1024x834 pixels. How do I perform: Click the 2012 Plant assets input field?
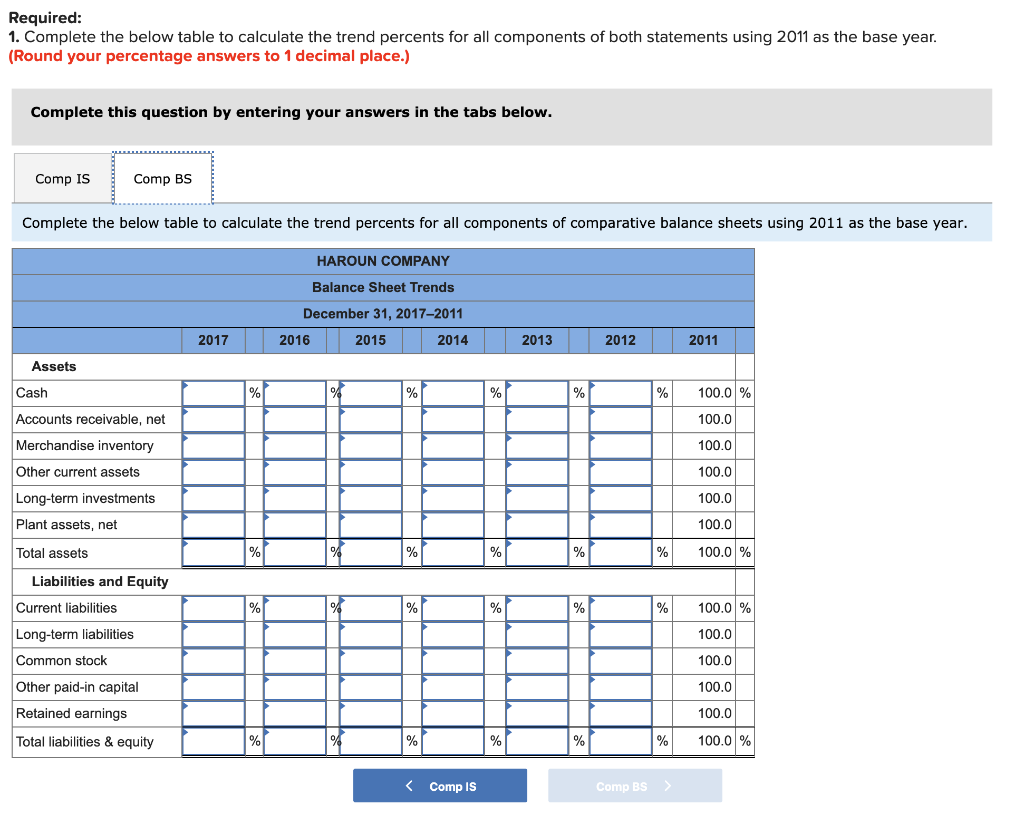click(620, 524)
